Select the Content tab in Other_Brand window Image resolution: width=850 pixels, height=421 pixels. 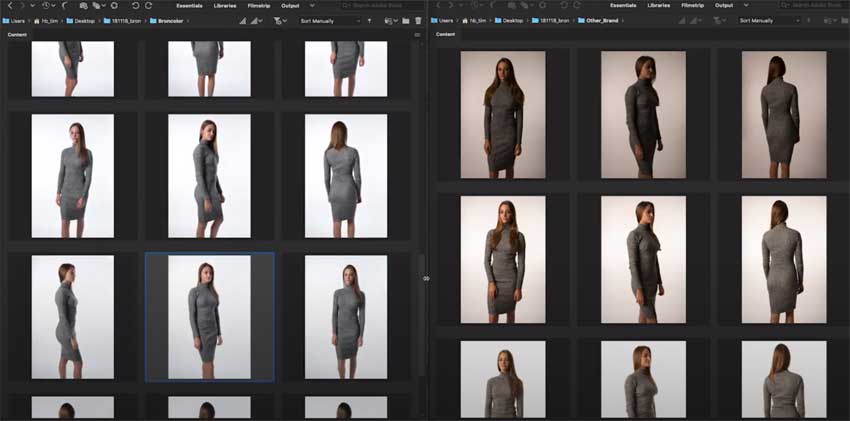pos(446,34)
